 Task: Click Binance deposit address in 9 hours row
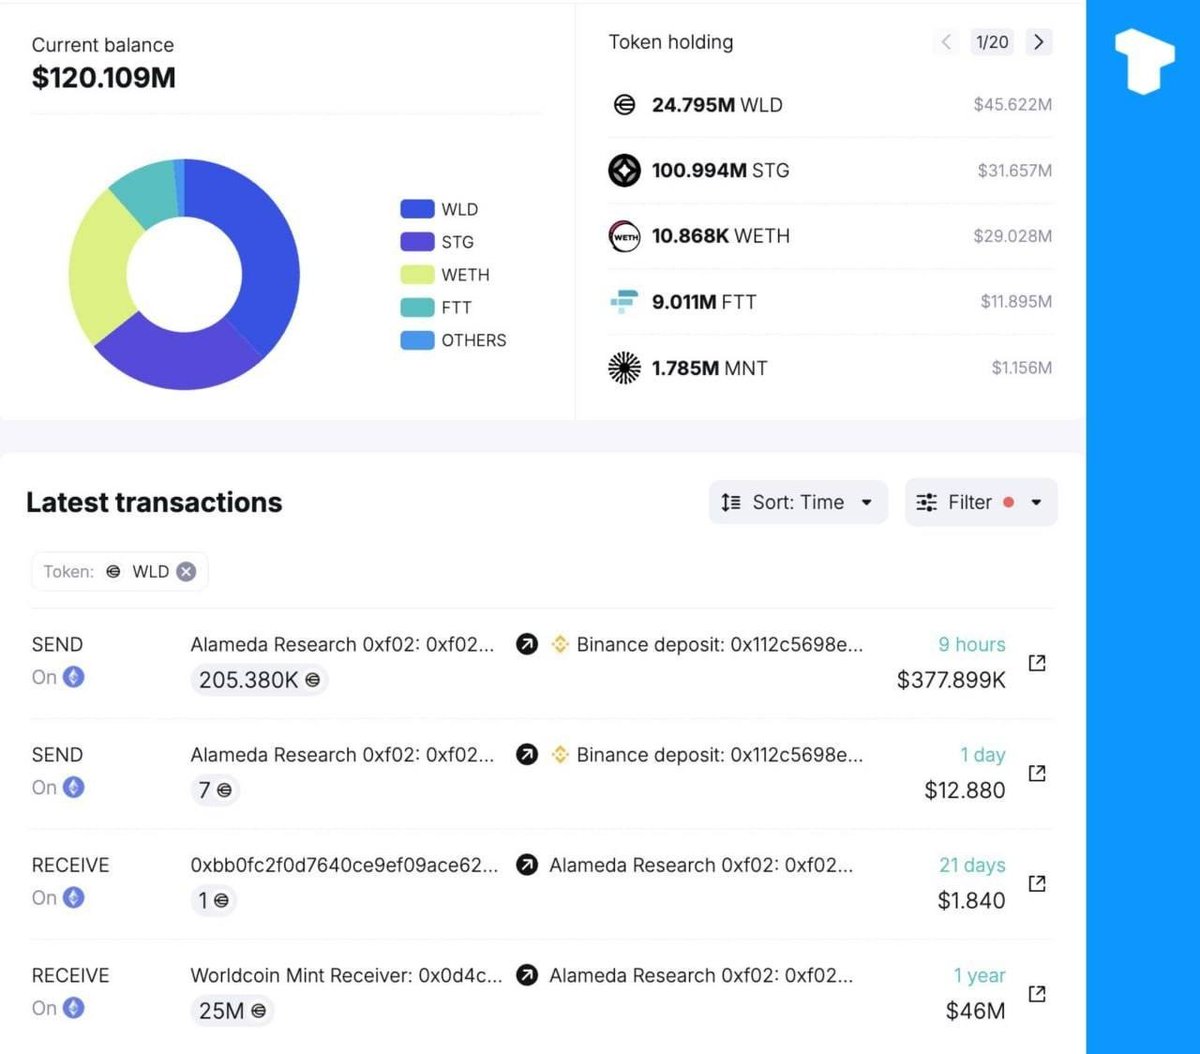pyautogui.click(x=719, y=644)
